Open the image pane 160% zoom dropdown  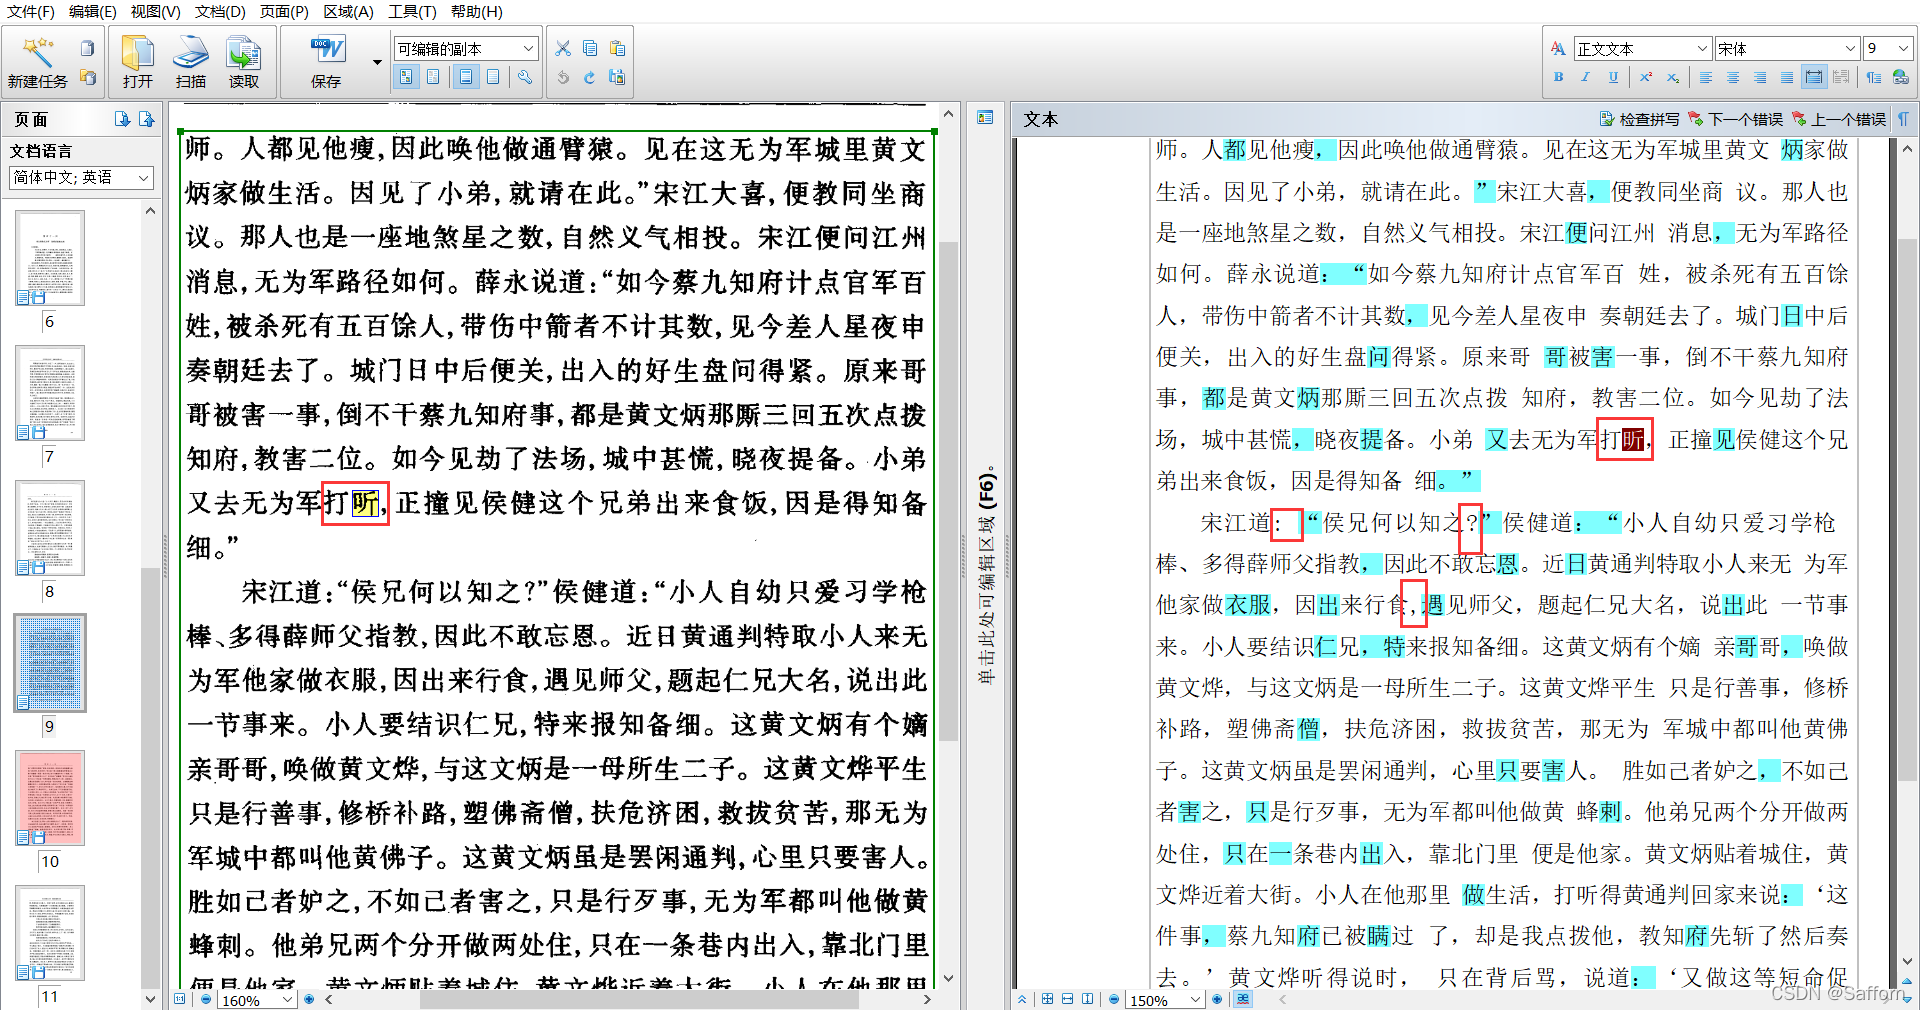(x=258, y=999)
